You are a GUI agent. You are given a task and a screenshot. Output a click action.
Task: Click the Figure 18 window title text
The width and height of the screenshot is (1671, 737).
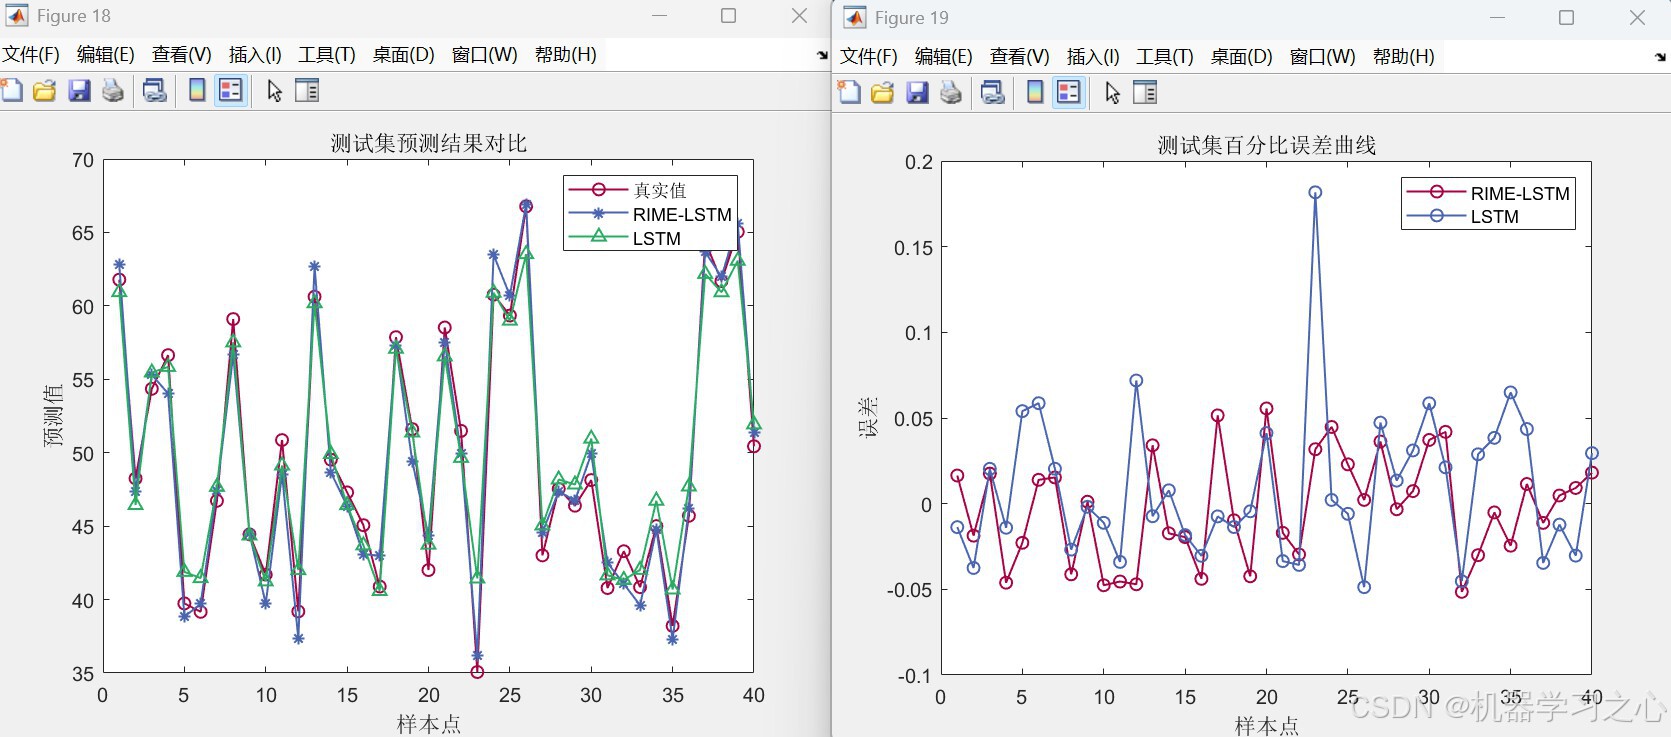click(74, 16)
